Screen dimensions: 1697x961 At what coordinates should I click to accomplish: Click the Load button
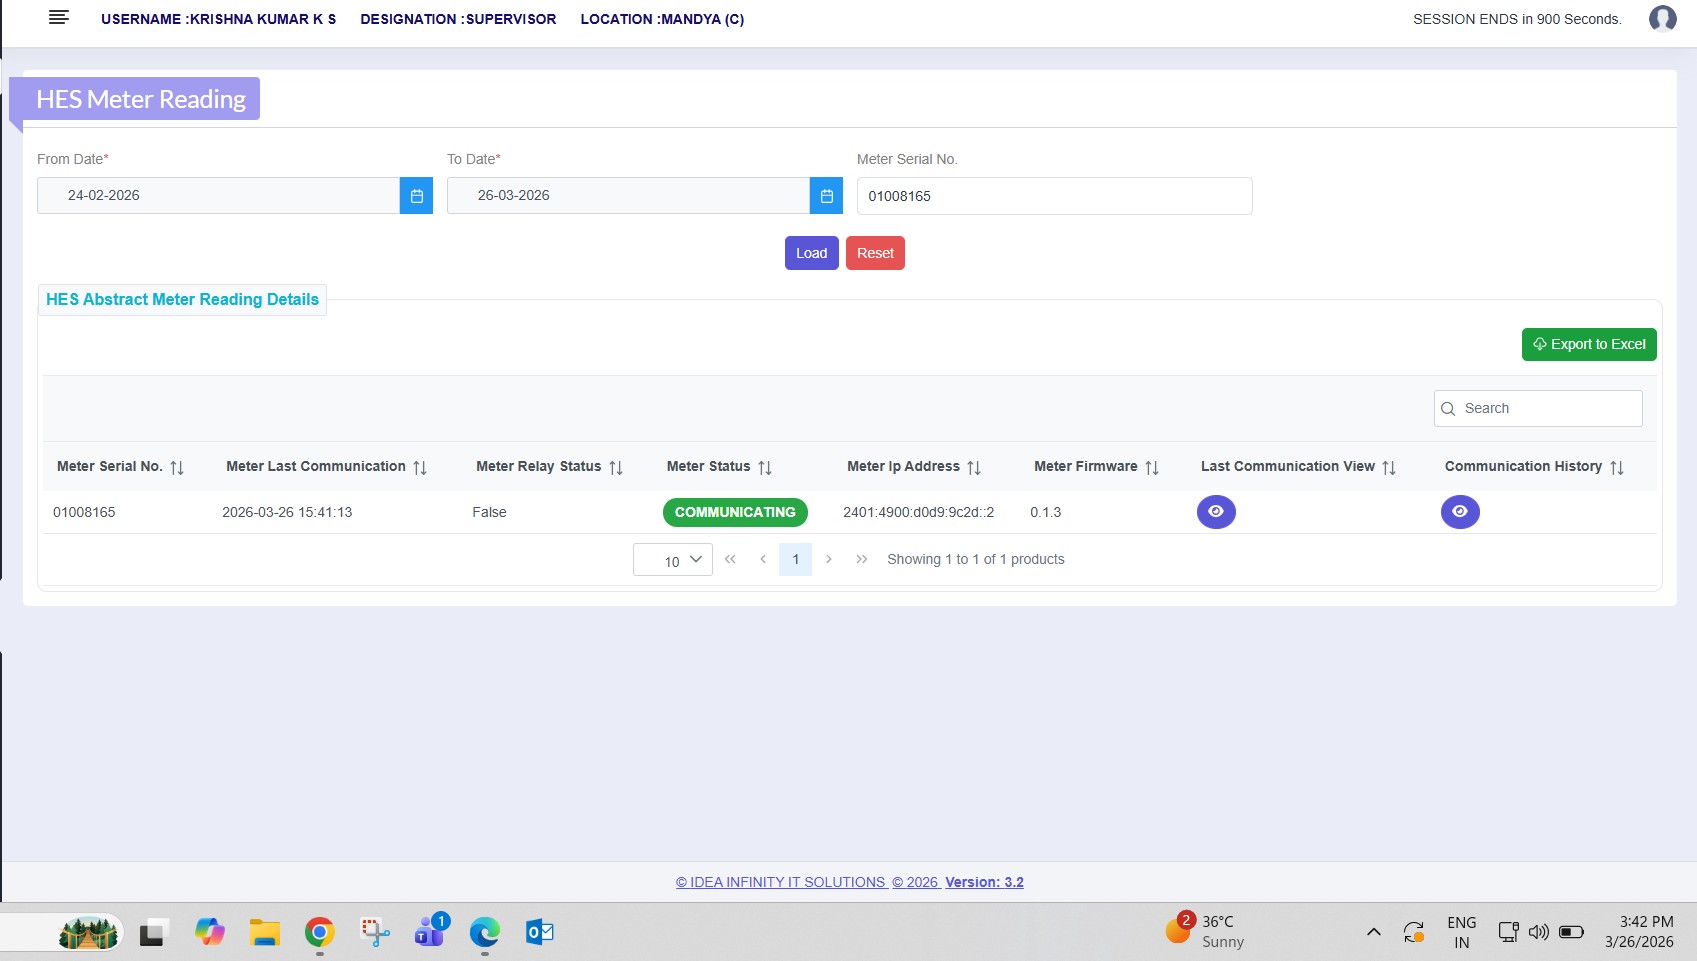(811, 253)
